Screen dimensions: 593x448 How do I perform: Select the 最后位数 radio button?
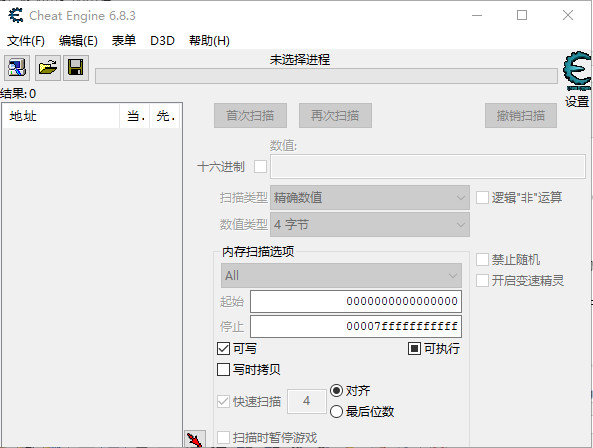(x=336, y=411)
